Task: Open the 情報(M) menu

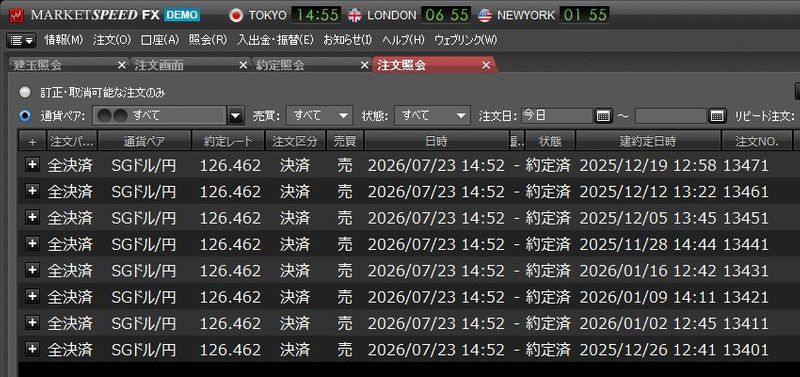Action: tap(64, 40)
